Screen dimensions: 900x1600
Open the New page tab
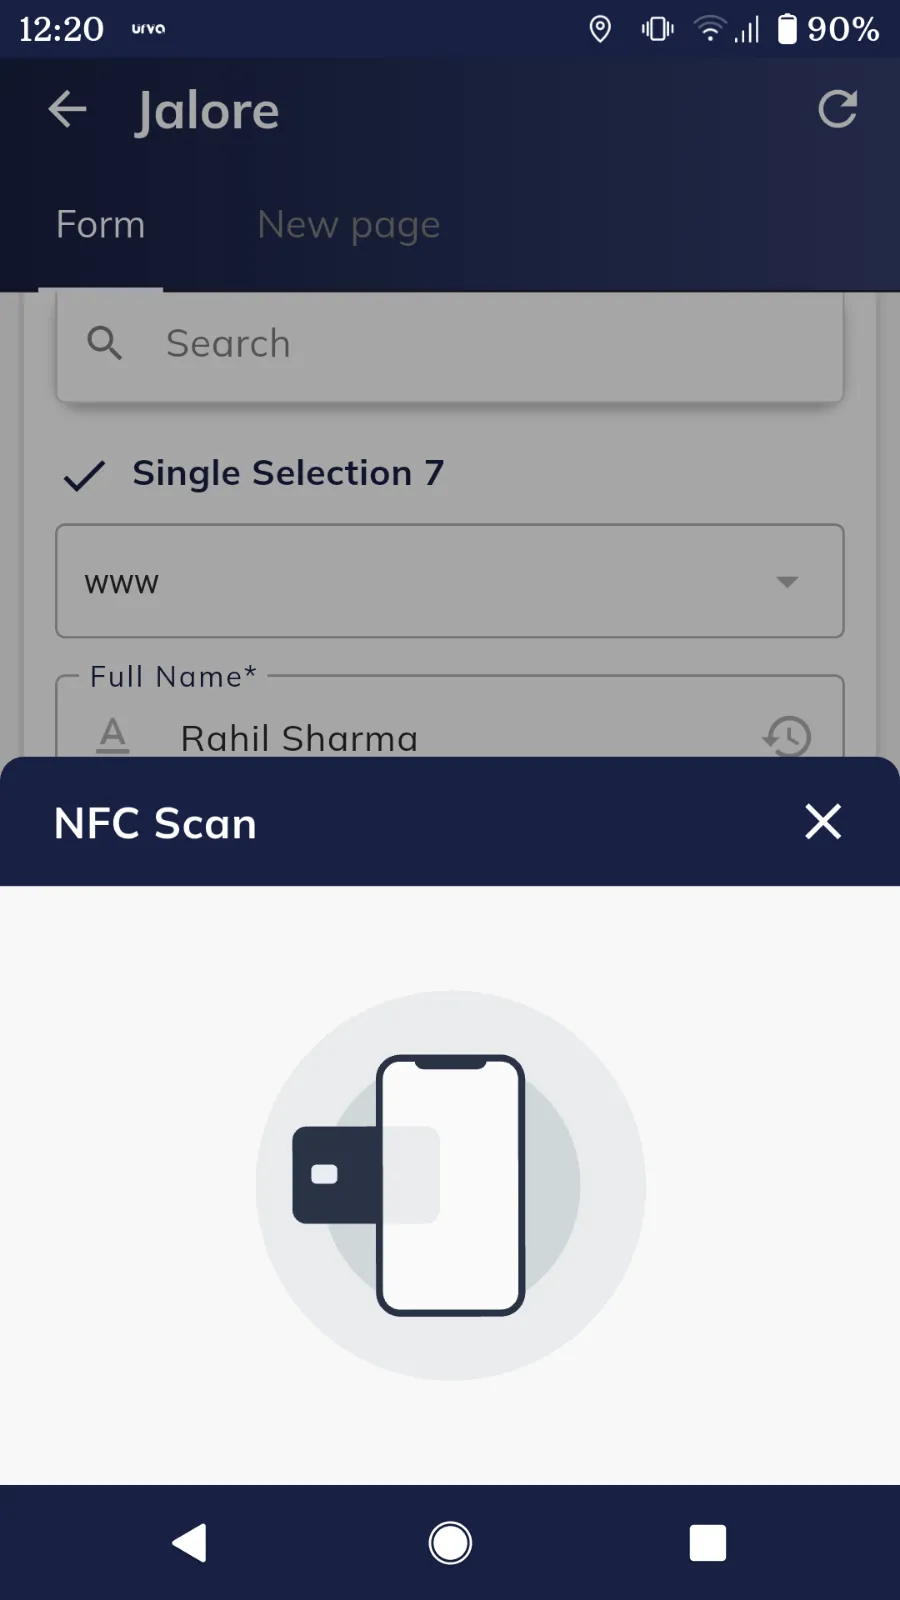(x=348, y=225)
